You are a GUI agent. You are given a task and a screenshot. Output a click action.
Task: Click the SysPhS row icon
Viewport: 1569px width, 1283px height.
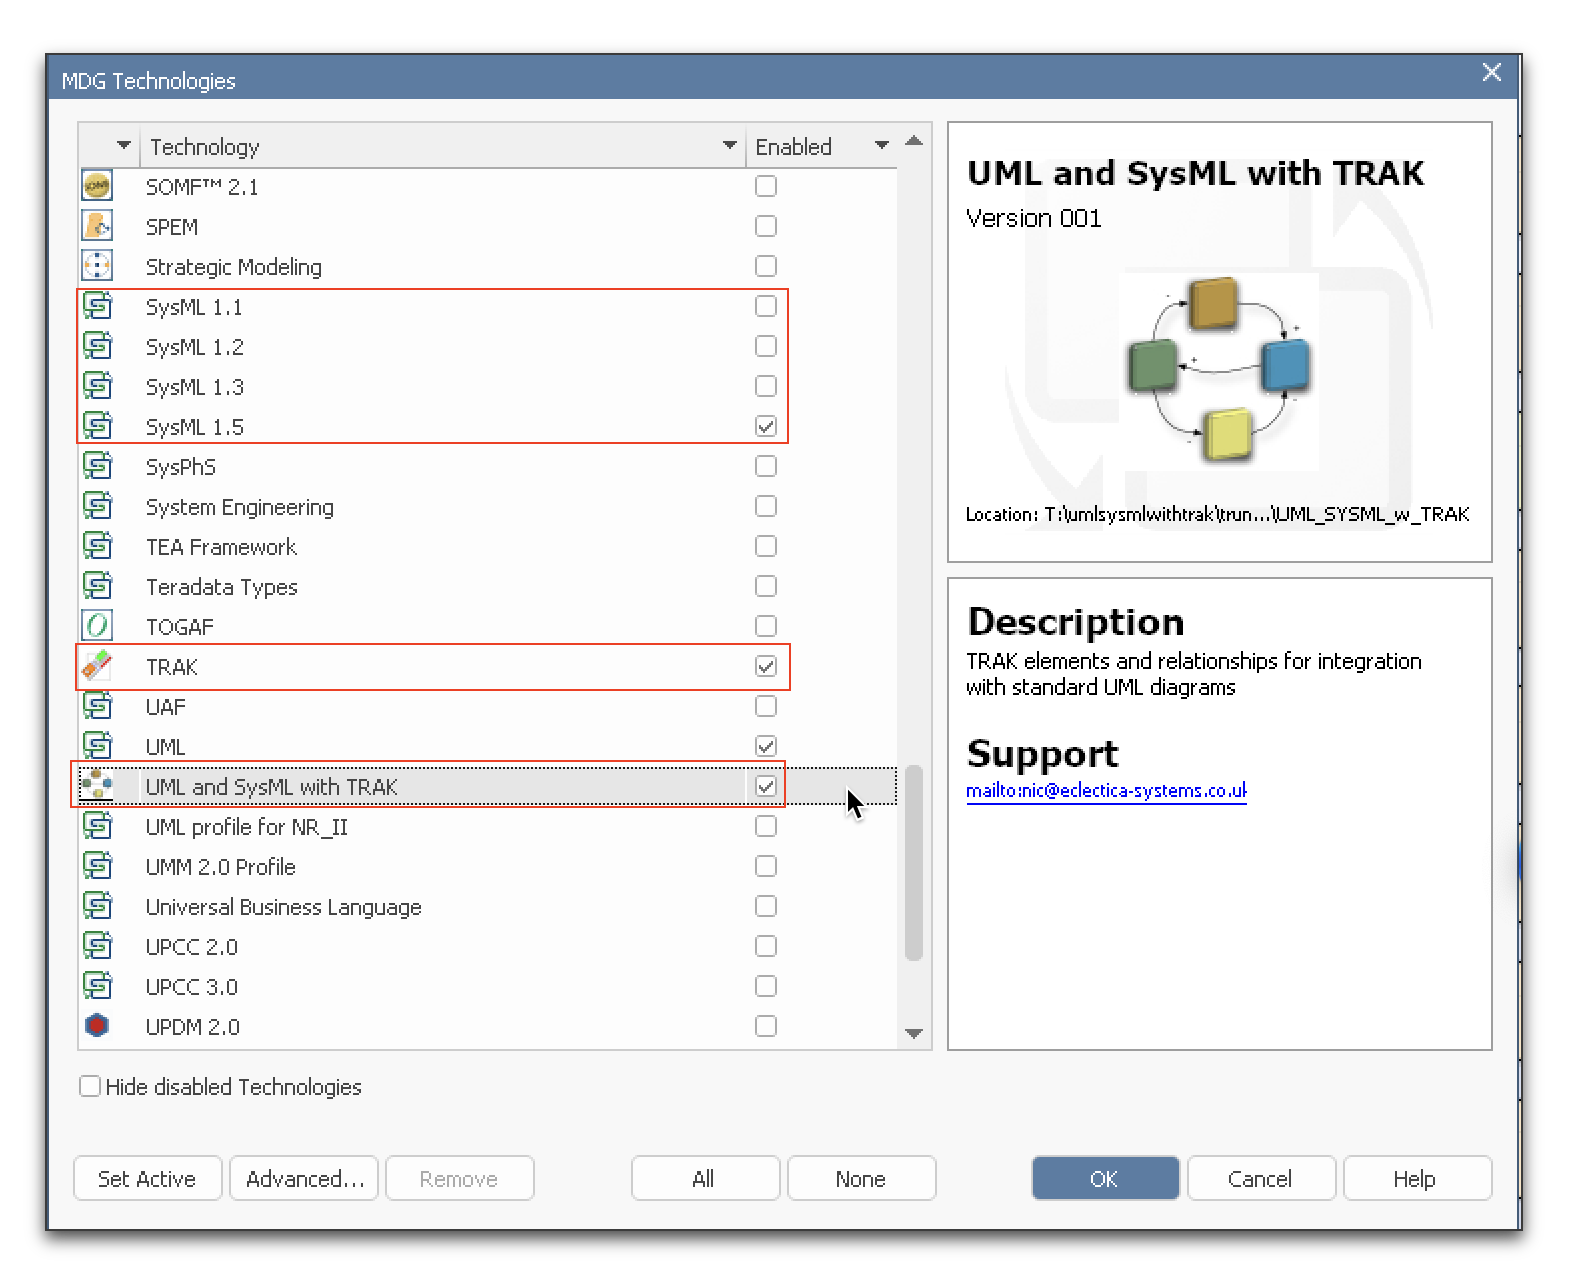click(x=97, y=466)
